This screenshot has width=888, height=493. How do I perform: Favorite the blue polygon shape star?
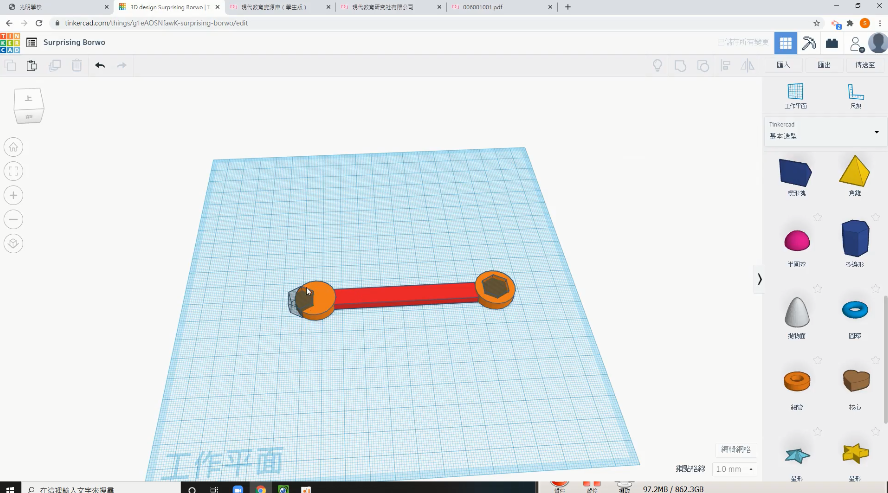876,217
